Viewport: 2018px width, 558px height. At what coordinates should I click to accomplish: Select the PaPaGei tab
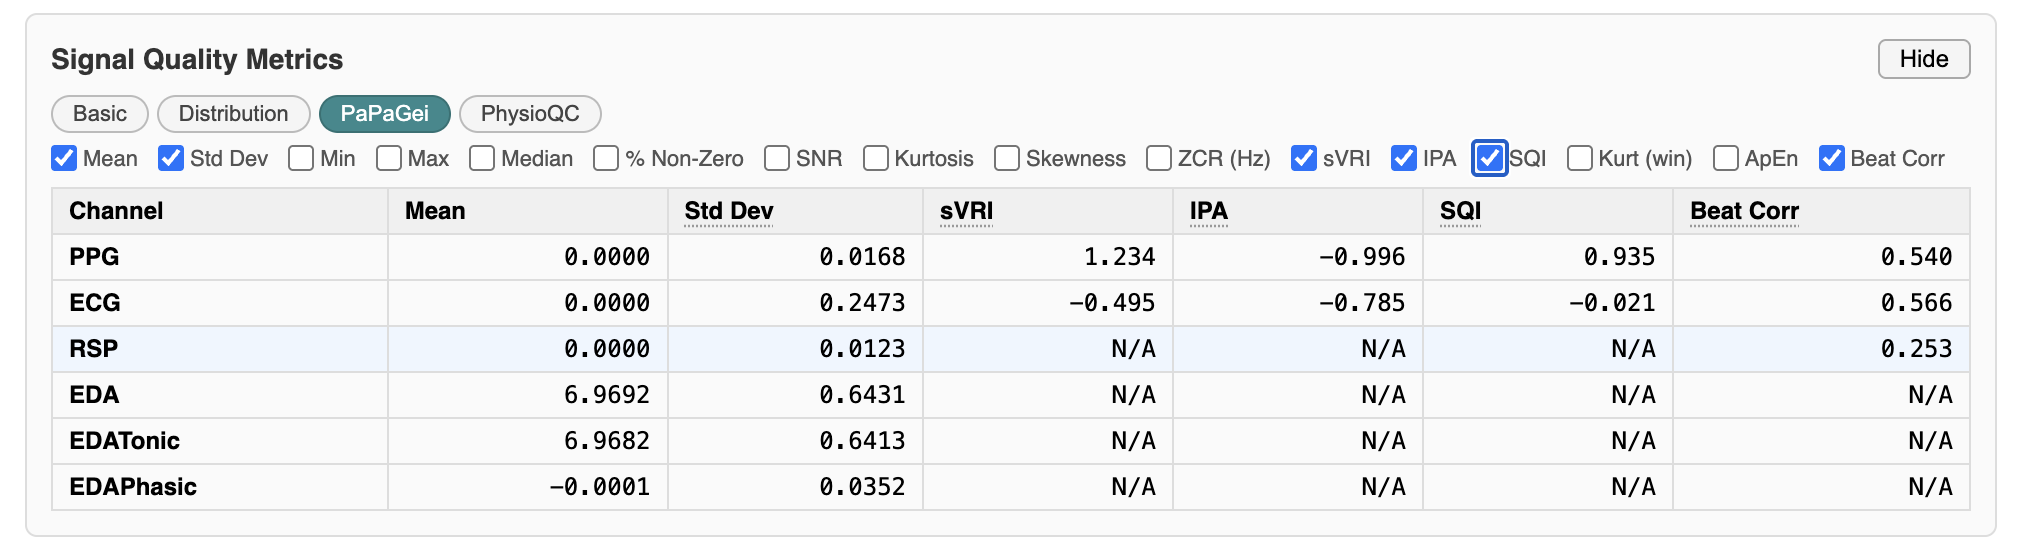click(x=384, y=114)
